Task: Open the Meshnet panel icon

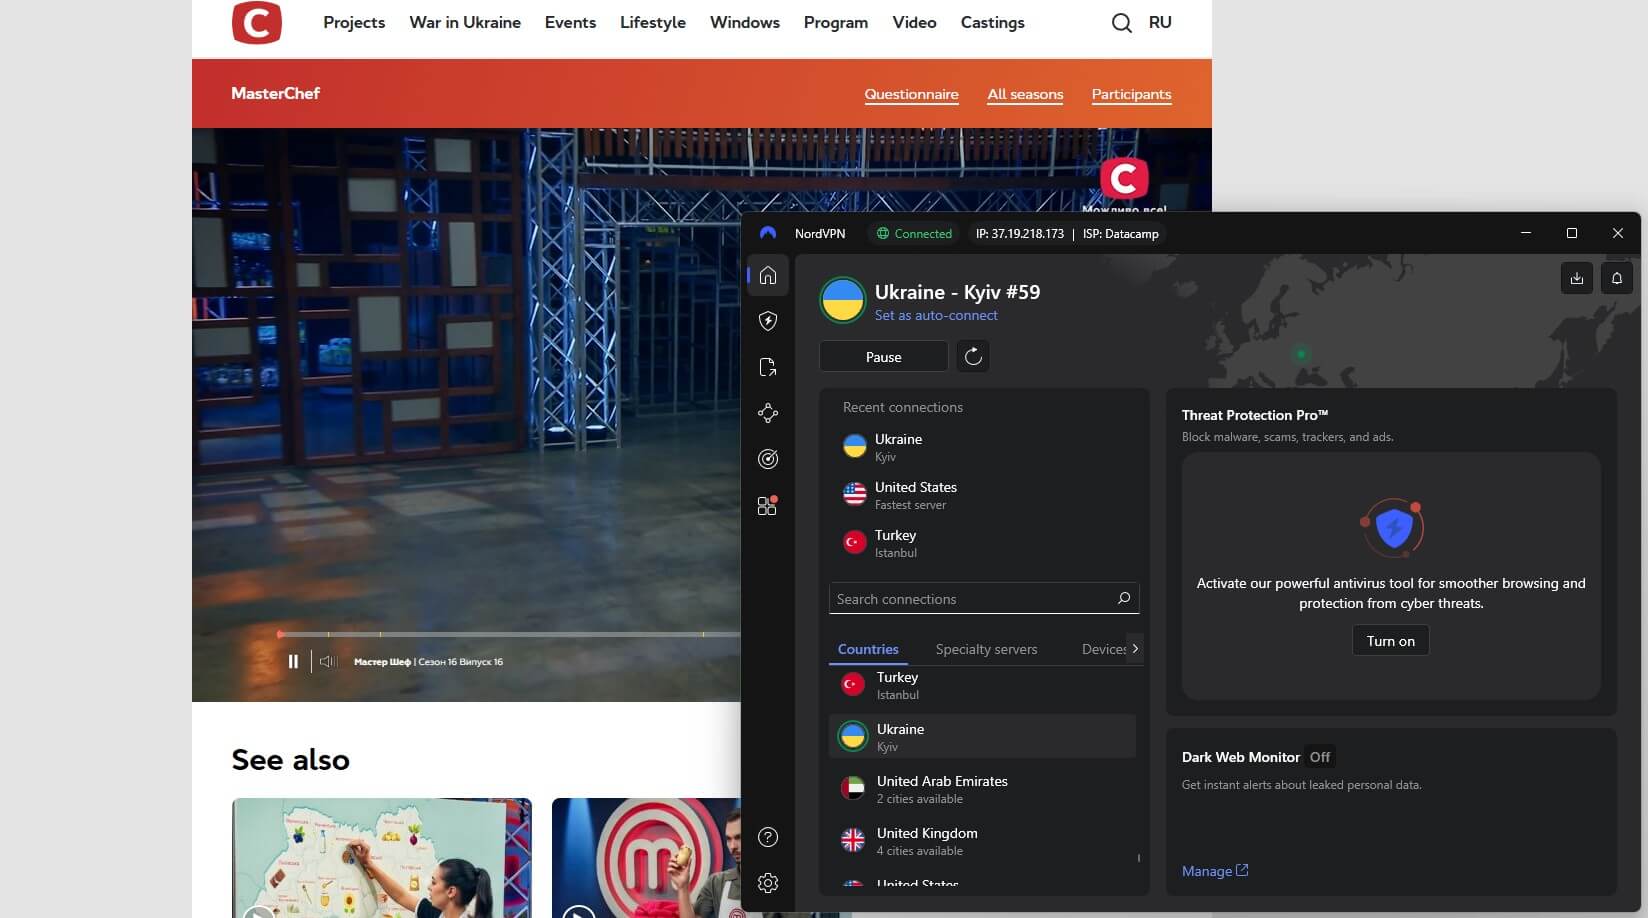Action: click(x=768, y=412)
